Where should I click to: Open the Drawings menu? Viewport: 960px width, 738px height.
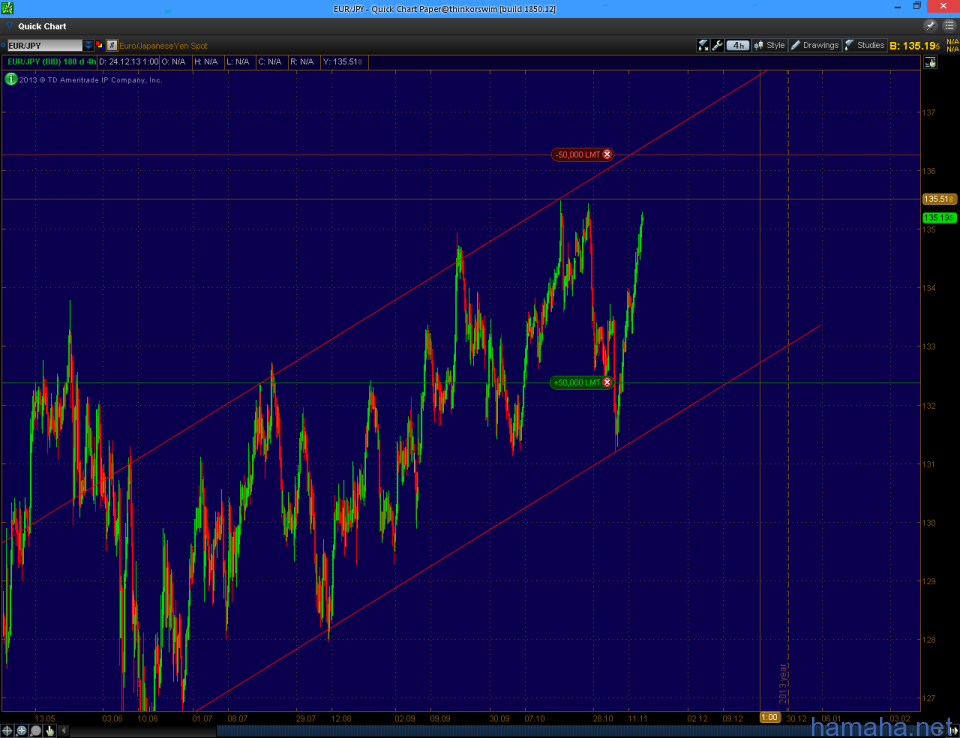click(815, 45)
